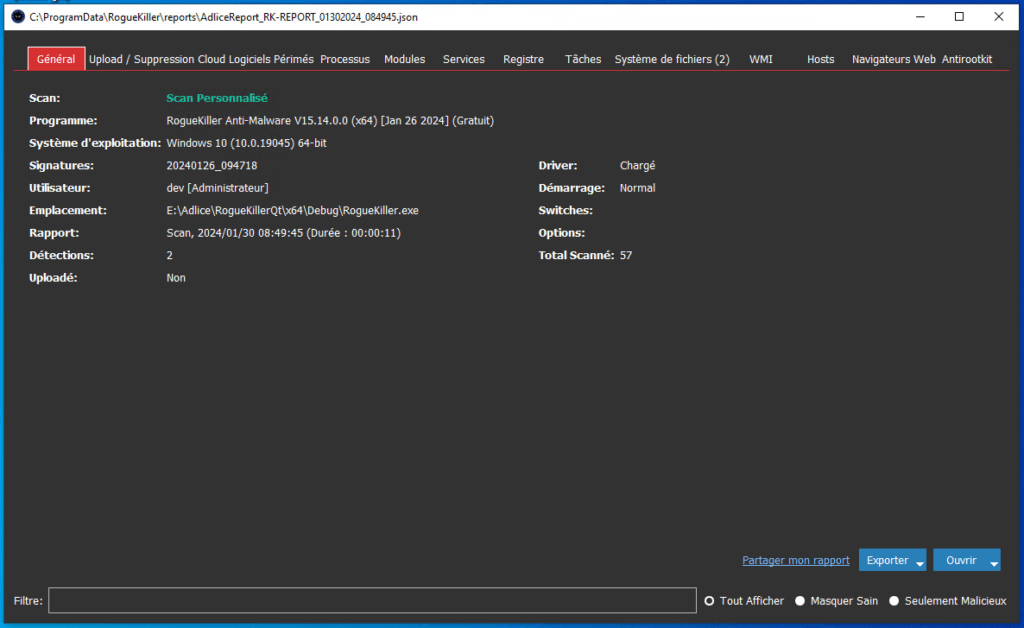Screen dimensions: 1024x628
Task: Enable the Masquer Sain filter option
Action: pos(800,601)
